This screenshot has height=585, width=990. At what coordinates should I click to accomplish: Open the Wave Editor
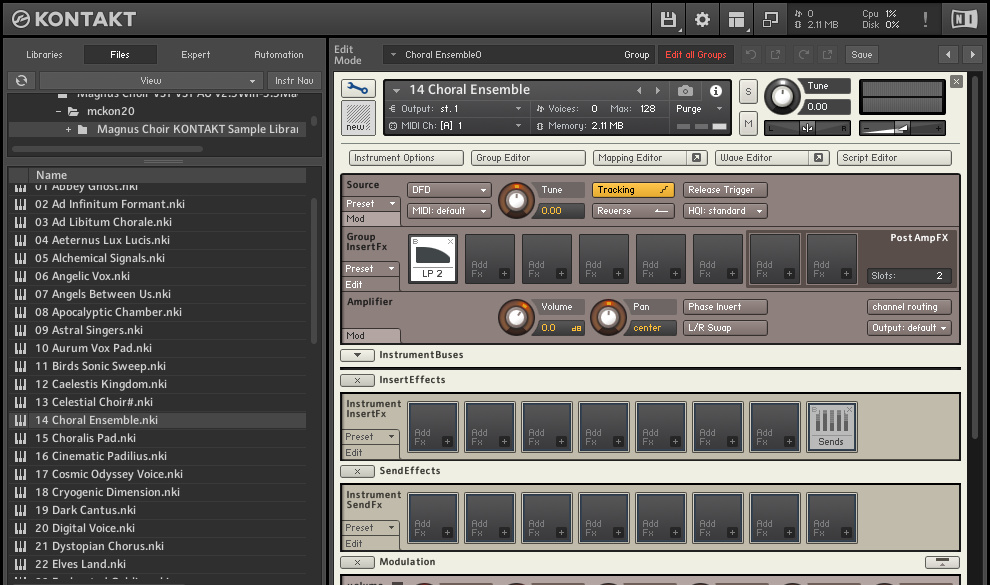(x=763, y=158)
